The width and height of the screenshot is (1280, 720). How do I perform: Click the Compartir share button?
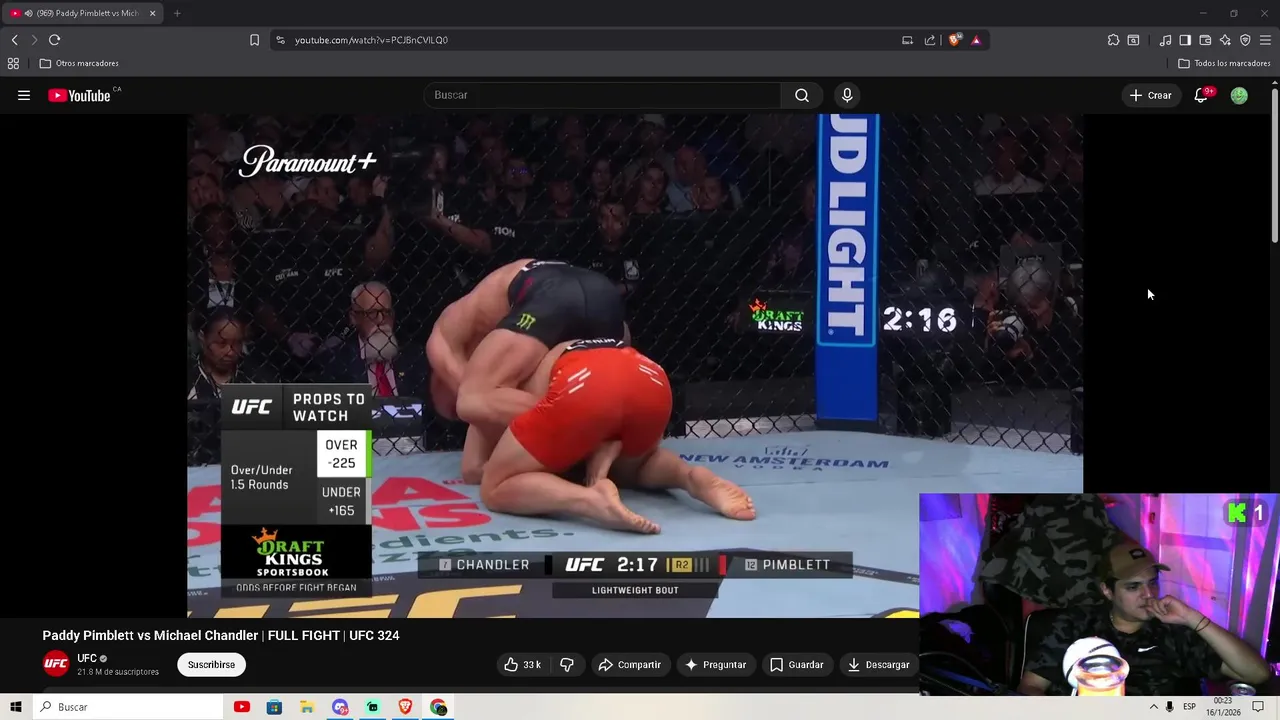(x=629, y=664)
